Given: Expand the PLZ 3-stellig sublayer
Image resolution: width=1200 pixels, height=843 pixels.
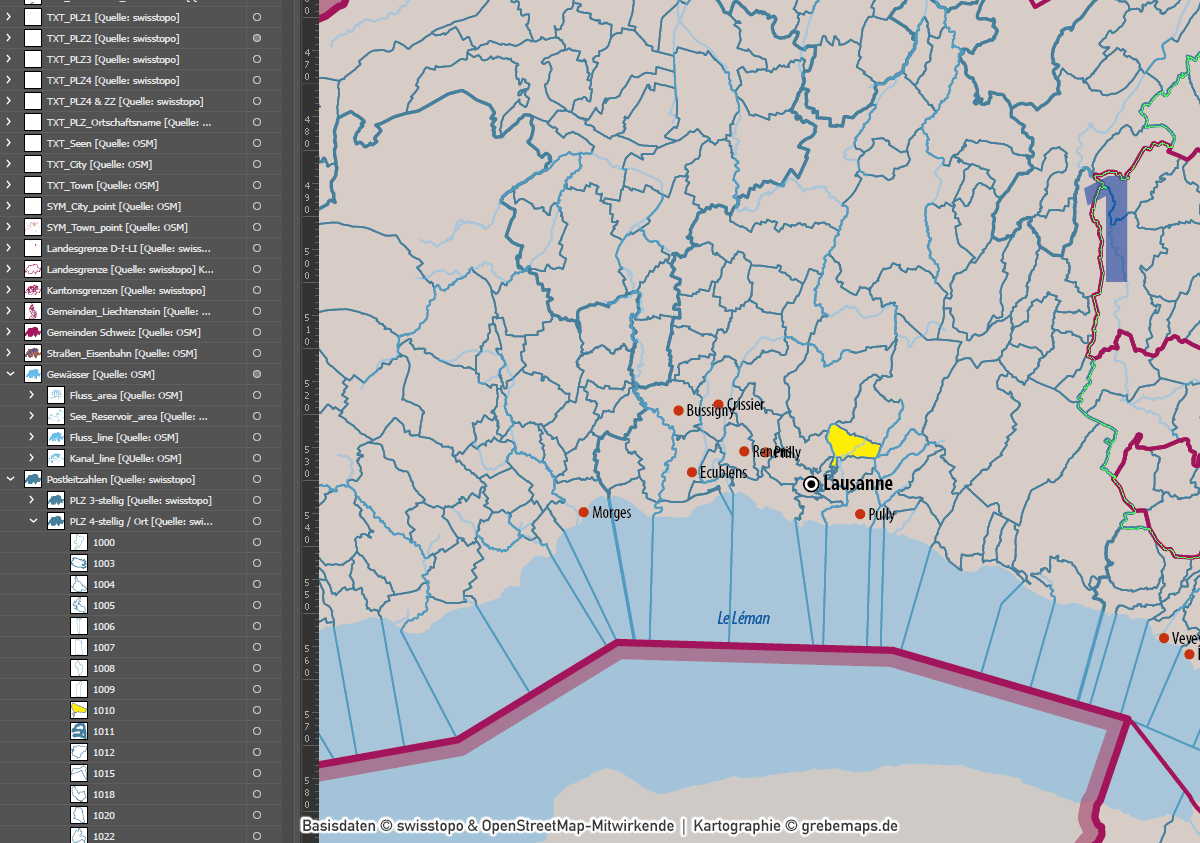Looking at the screenshot, I should point(31,500).
